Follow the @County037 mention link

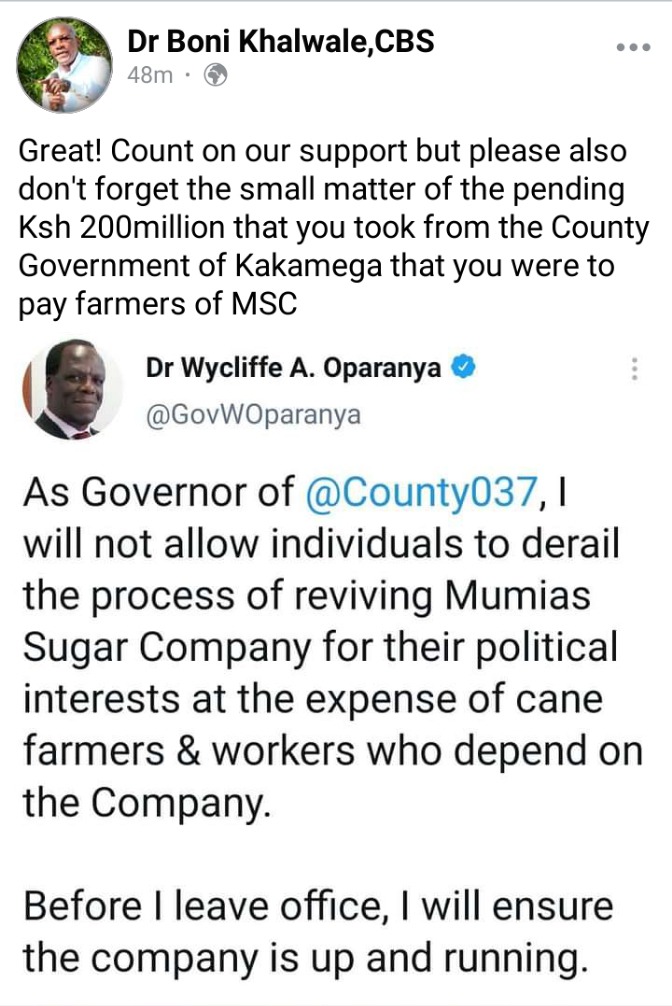[x=421, y=493]
